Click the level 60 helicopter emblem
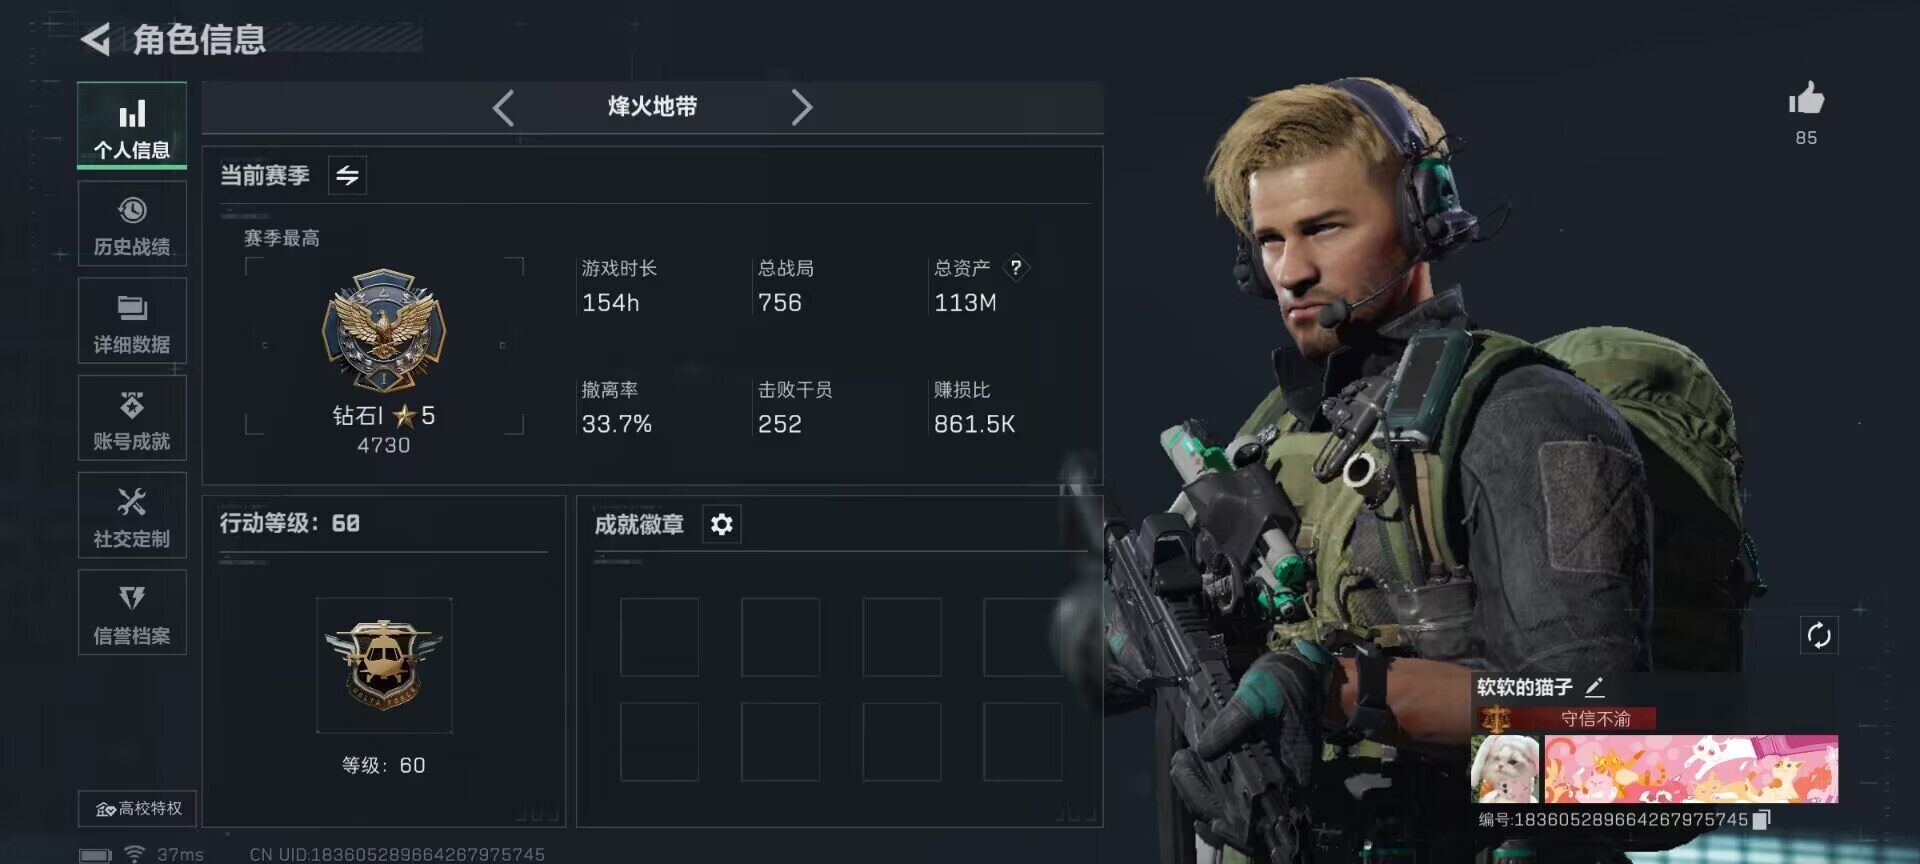1920x864 pixels. click(384, 665)
